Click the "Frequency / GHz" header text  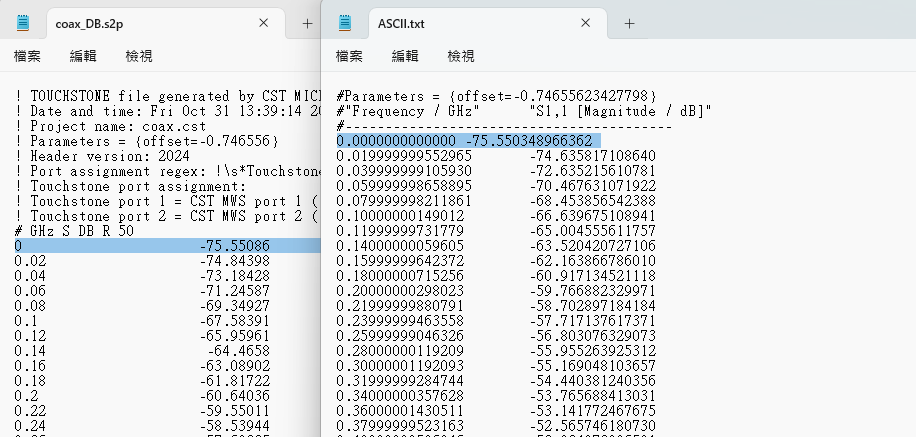[412, 111]
